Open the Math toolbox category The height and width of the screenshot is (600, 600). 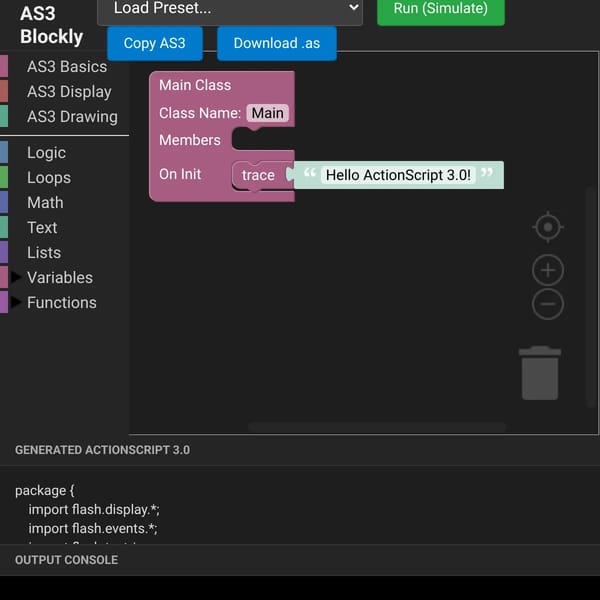[x=64, y=202]
